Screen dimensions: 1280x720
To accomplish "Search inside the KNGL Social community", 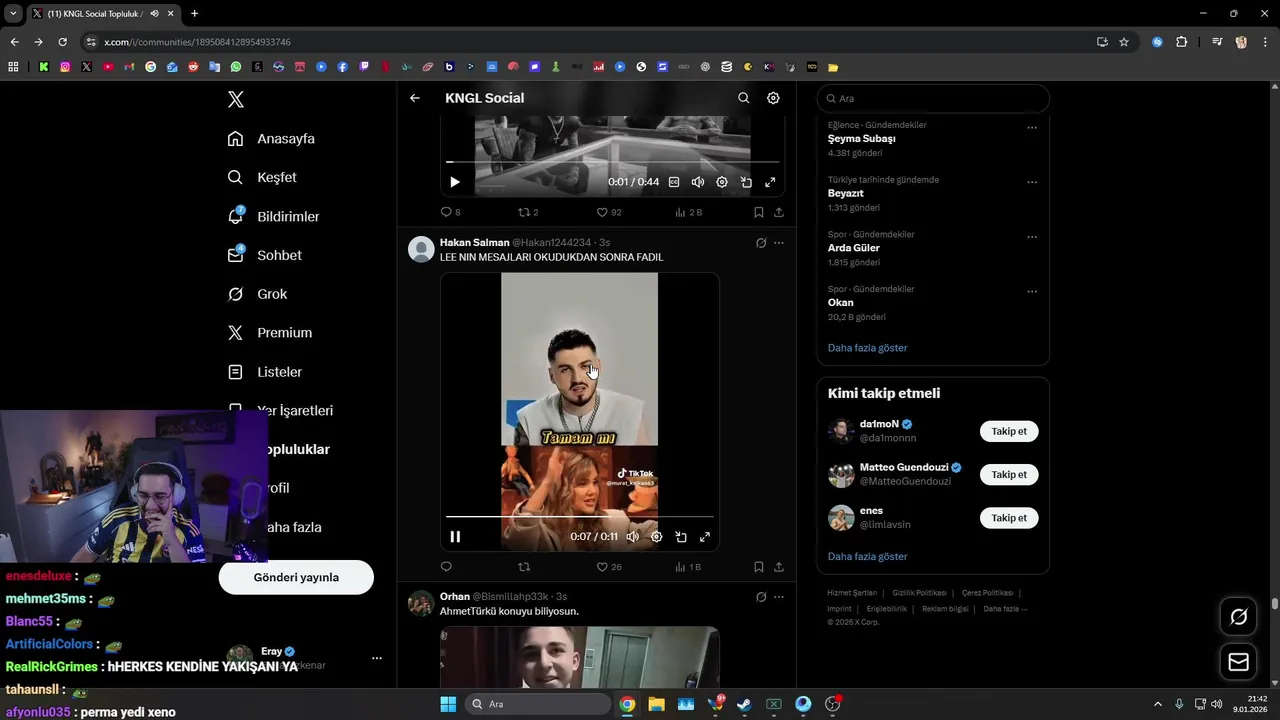I will click(x=743, y=98).
